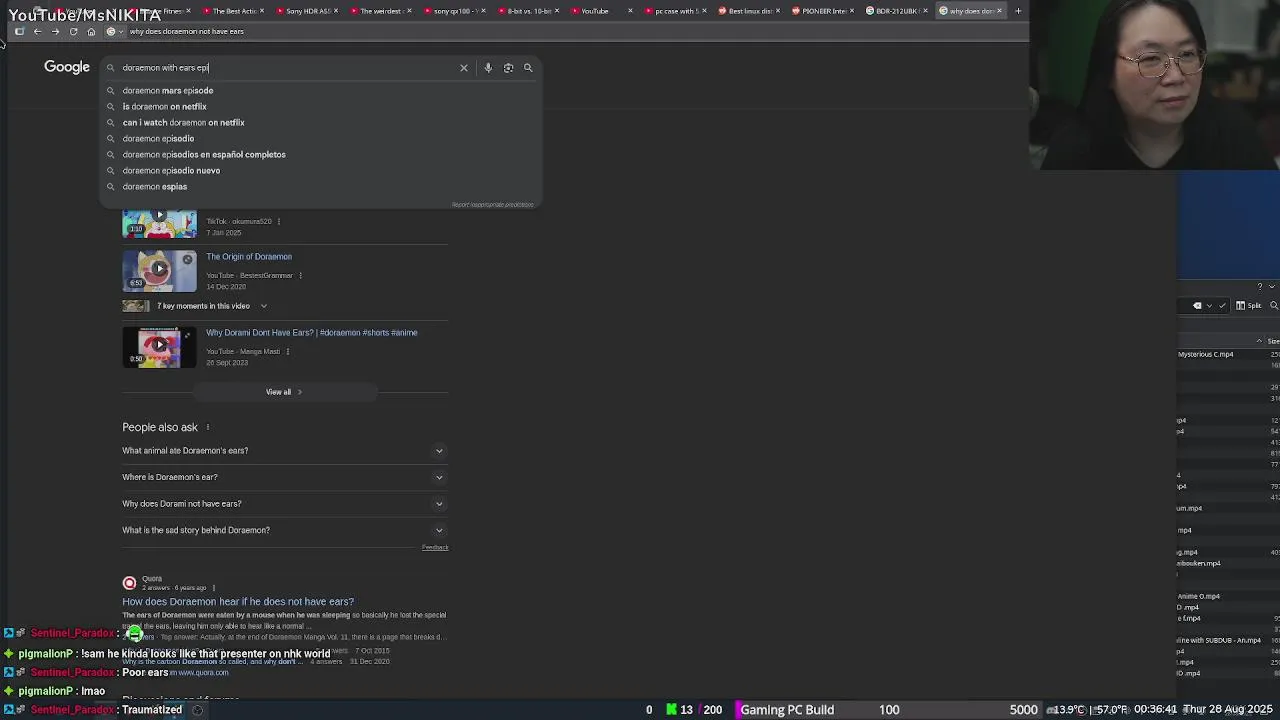1280x720 pixels.
Task: Open Quora 'How does Doraemon hear' link
Action: pyautogui.click(x=238, y=602)
